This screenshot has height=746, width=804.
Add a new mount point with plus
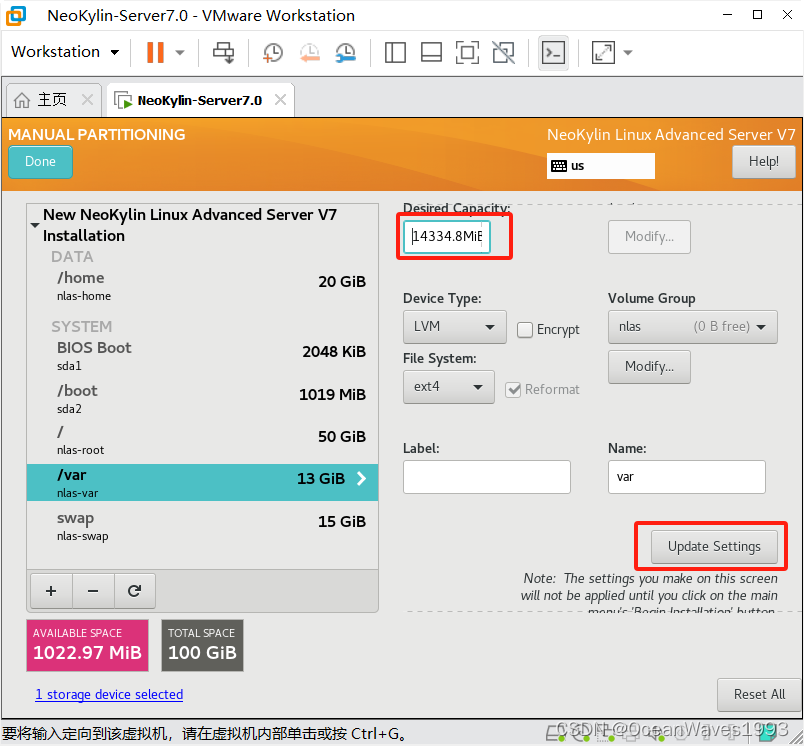pos(51,591)
